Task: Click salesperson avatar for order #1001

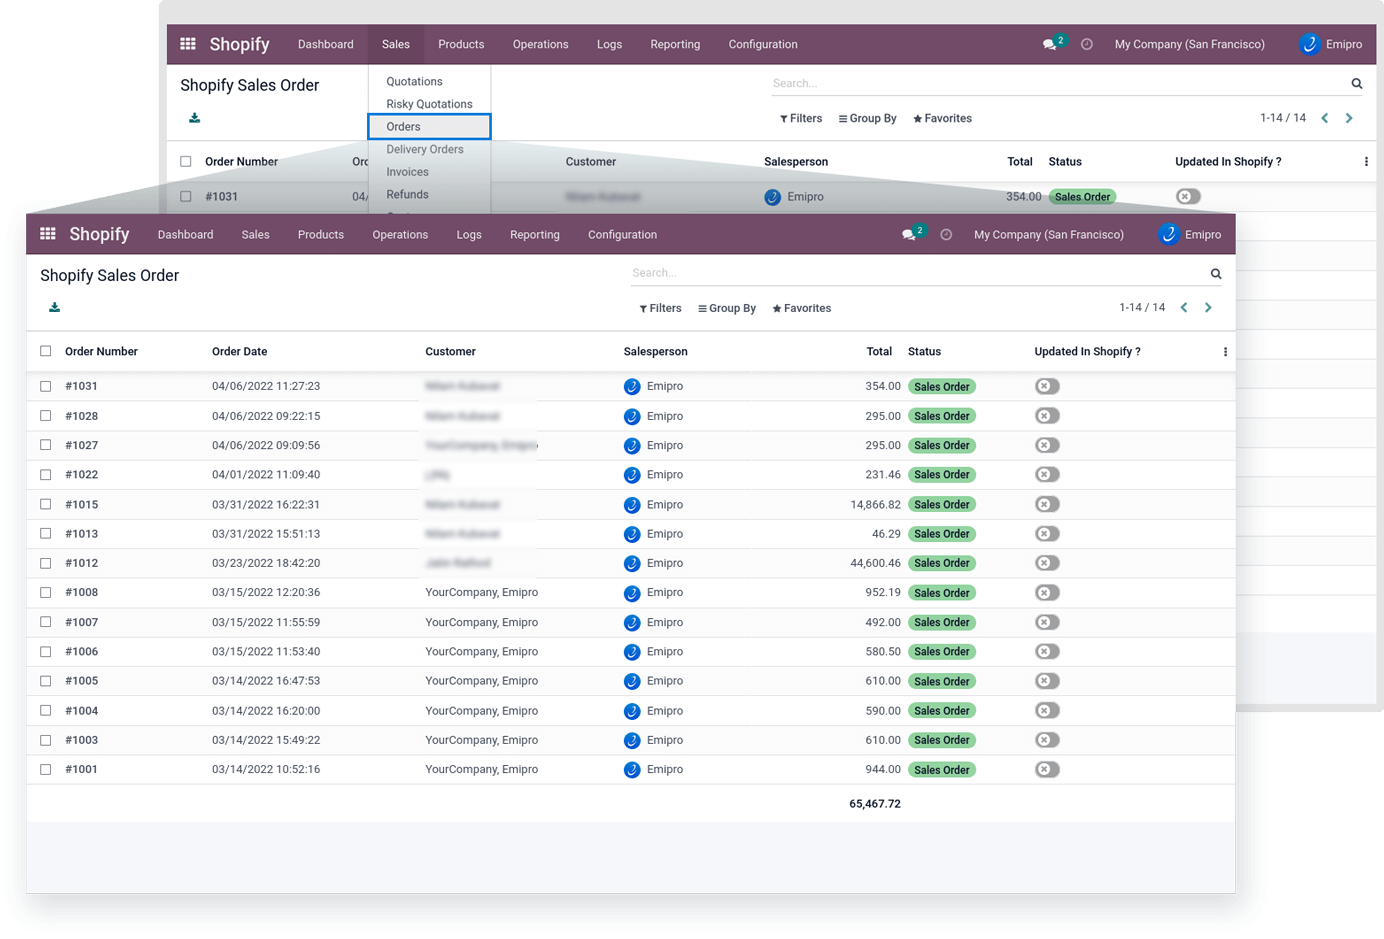Action: (632, 770)
